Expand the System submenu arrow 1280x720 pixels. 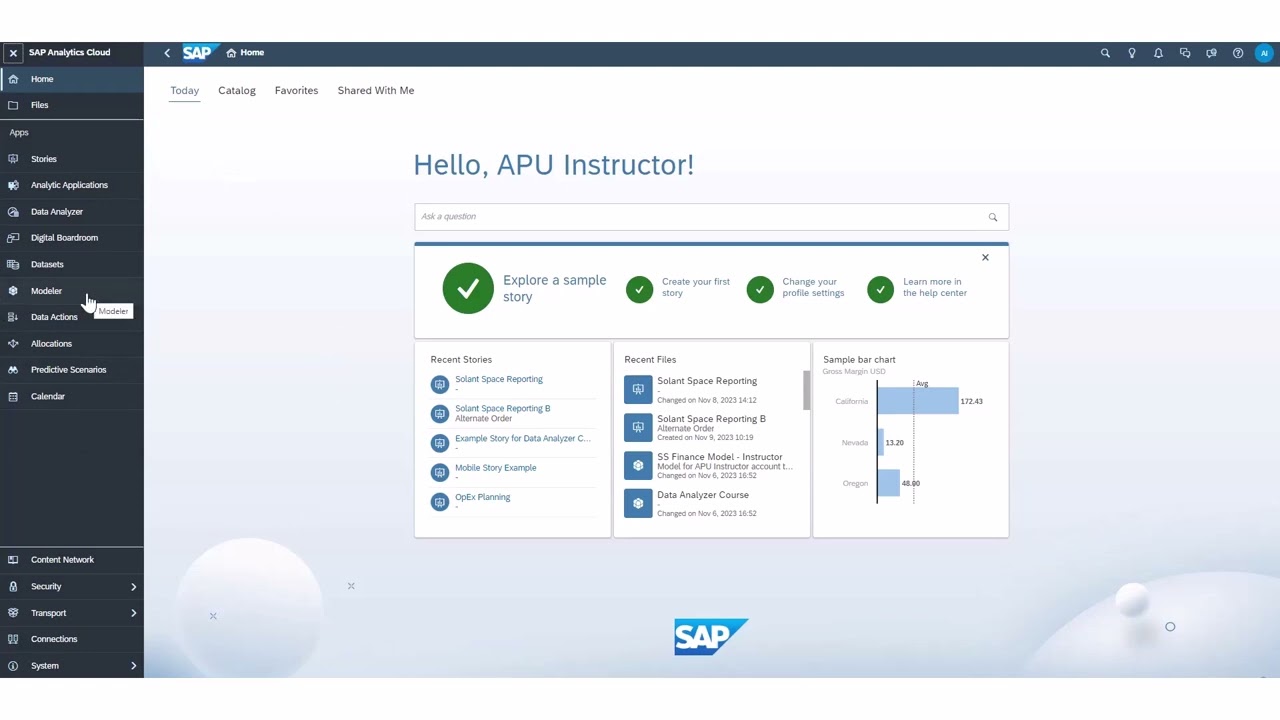(133, 666)
